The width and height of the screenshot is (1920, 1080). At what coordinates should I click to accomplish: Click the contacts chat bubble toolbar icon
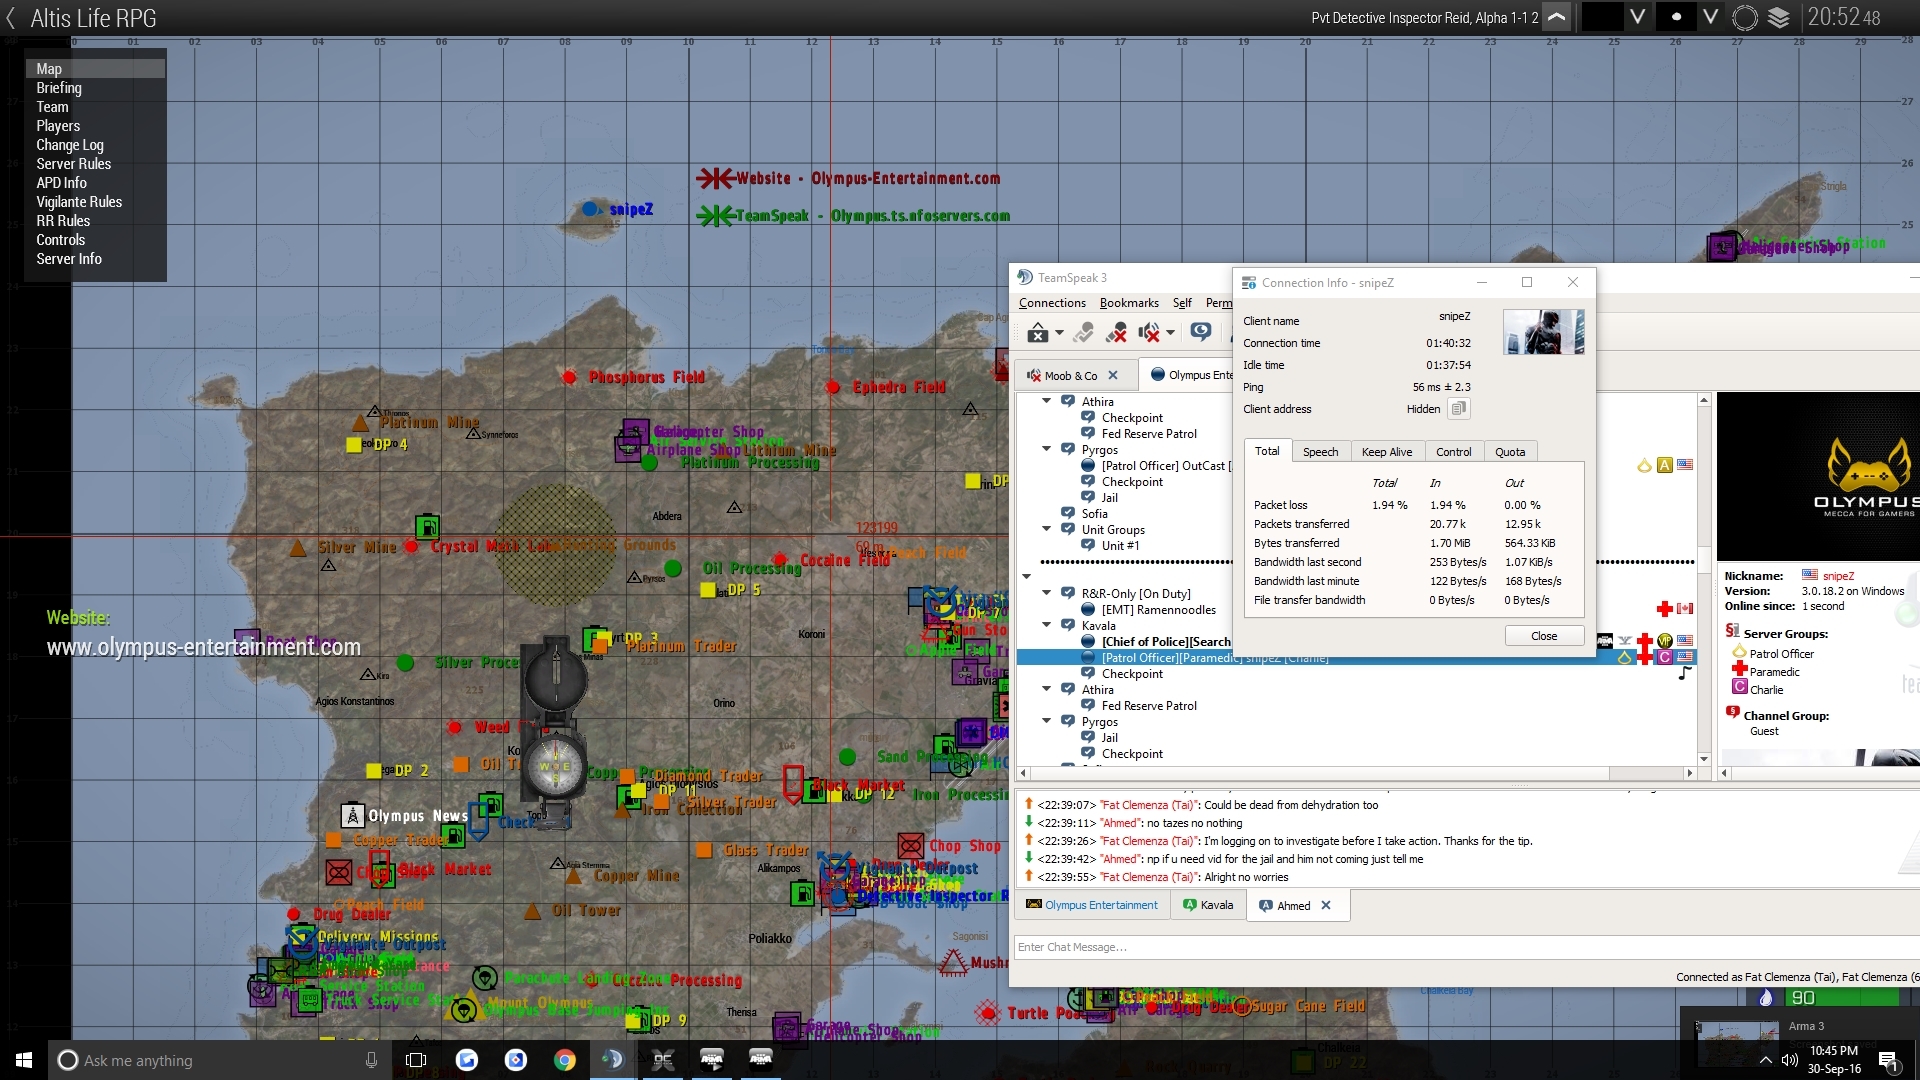(1201, 332)
